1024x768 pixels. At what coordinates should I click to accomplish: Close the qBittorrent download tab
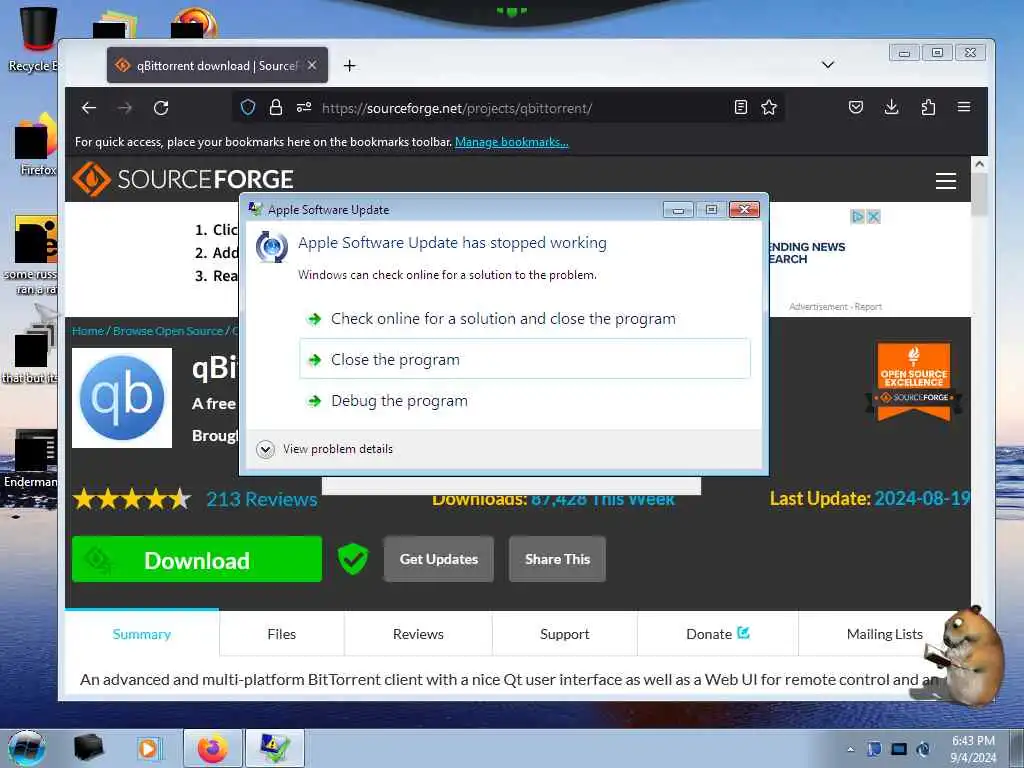pos(312,65)
